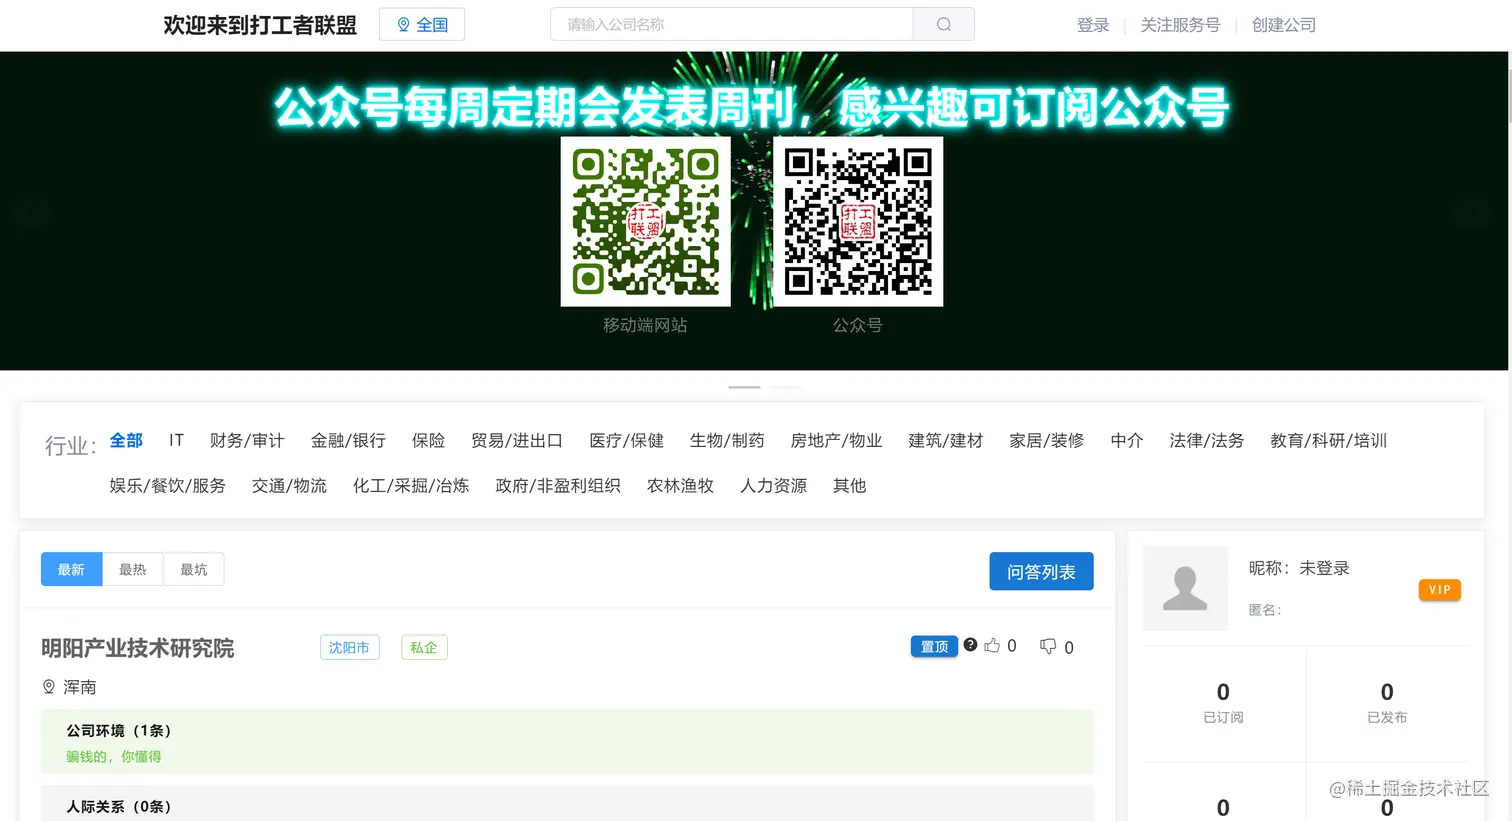The image size is (1512, 821).
Task: Click the question mark help icon
Action: coord(970,645)
